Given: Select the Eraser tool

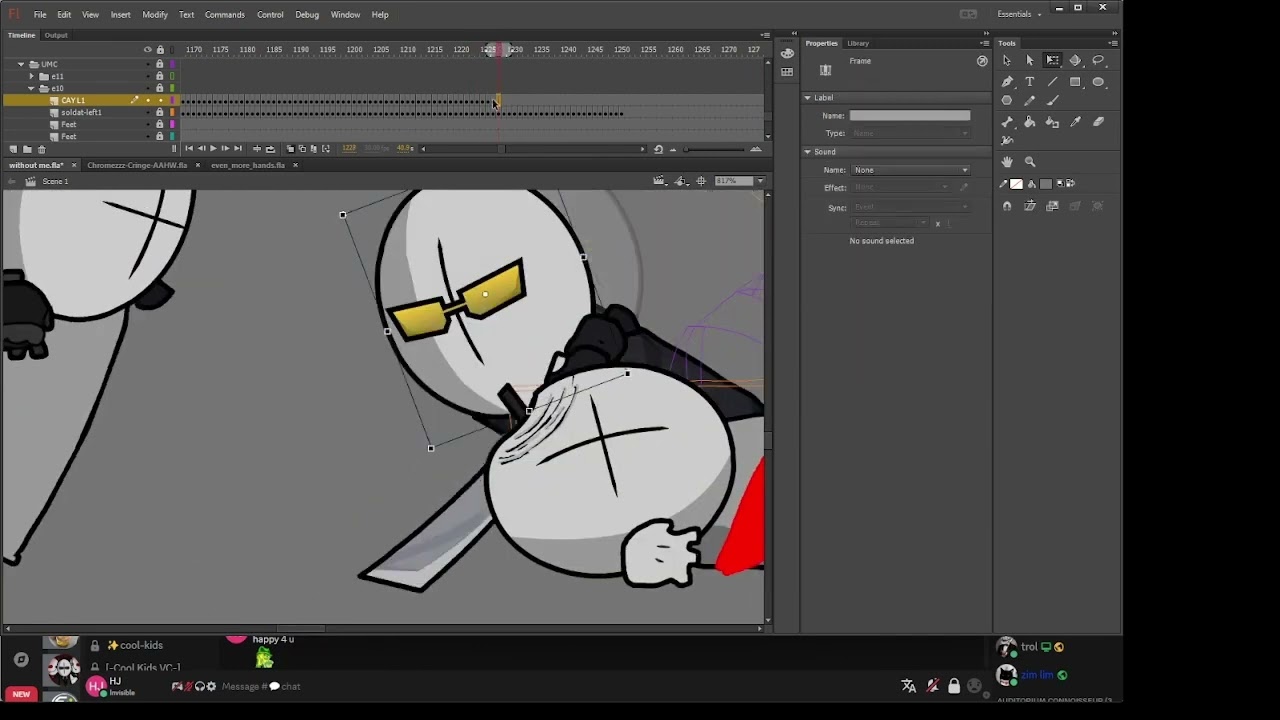Looking at the screenshot, I should [1098, 122].
